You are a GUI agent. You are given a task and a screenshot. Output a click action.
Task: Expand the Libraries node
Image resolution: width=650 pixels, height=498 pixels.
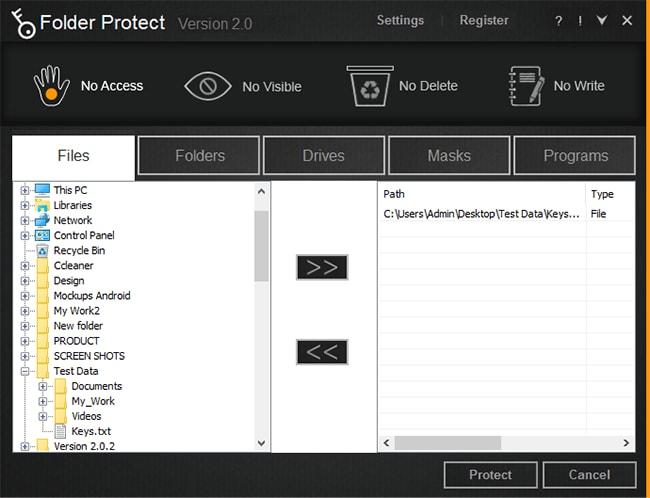coord(24,205)
